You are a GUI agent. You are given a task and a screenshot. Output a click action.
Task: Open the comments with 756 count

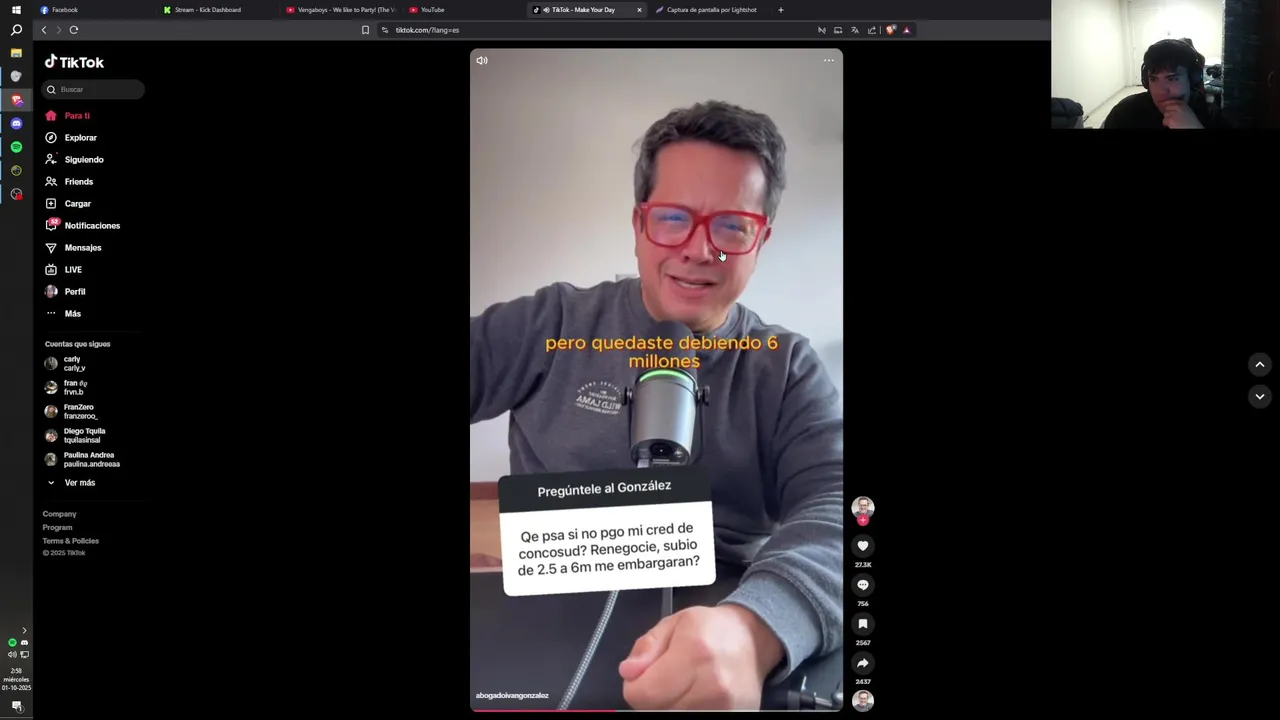[863, 585]
